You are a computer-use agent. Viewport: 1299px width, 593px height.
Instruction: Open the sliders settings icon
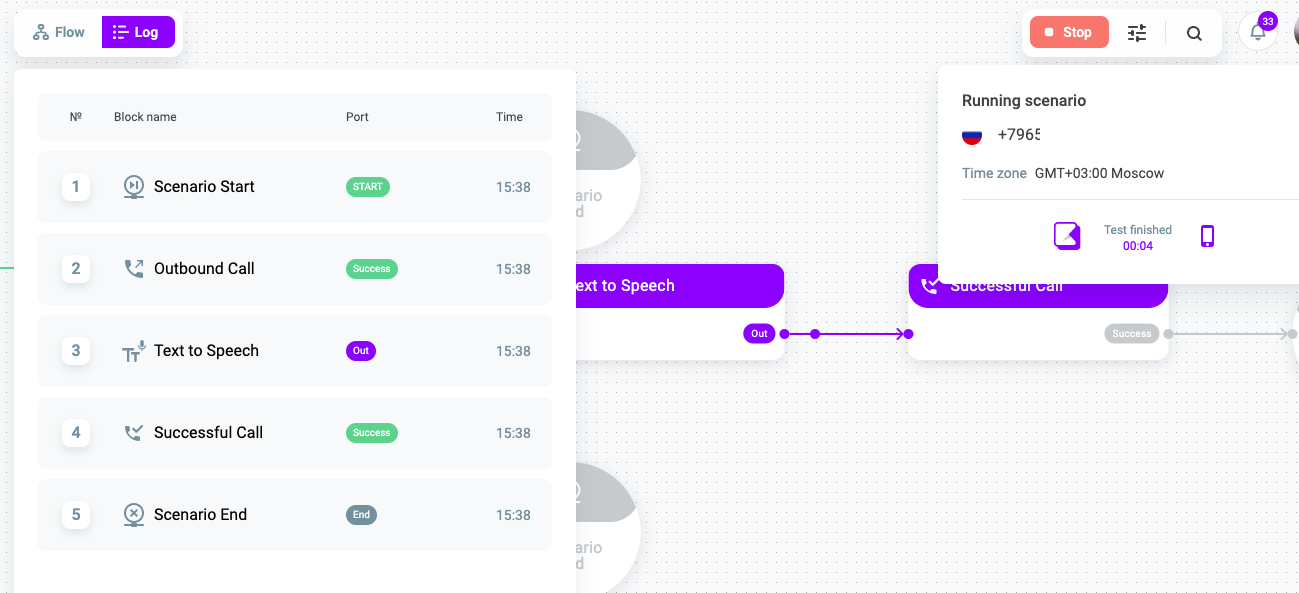pos(1137,33)
